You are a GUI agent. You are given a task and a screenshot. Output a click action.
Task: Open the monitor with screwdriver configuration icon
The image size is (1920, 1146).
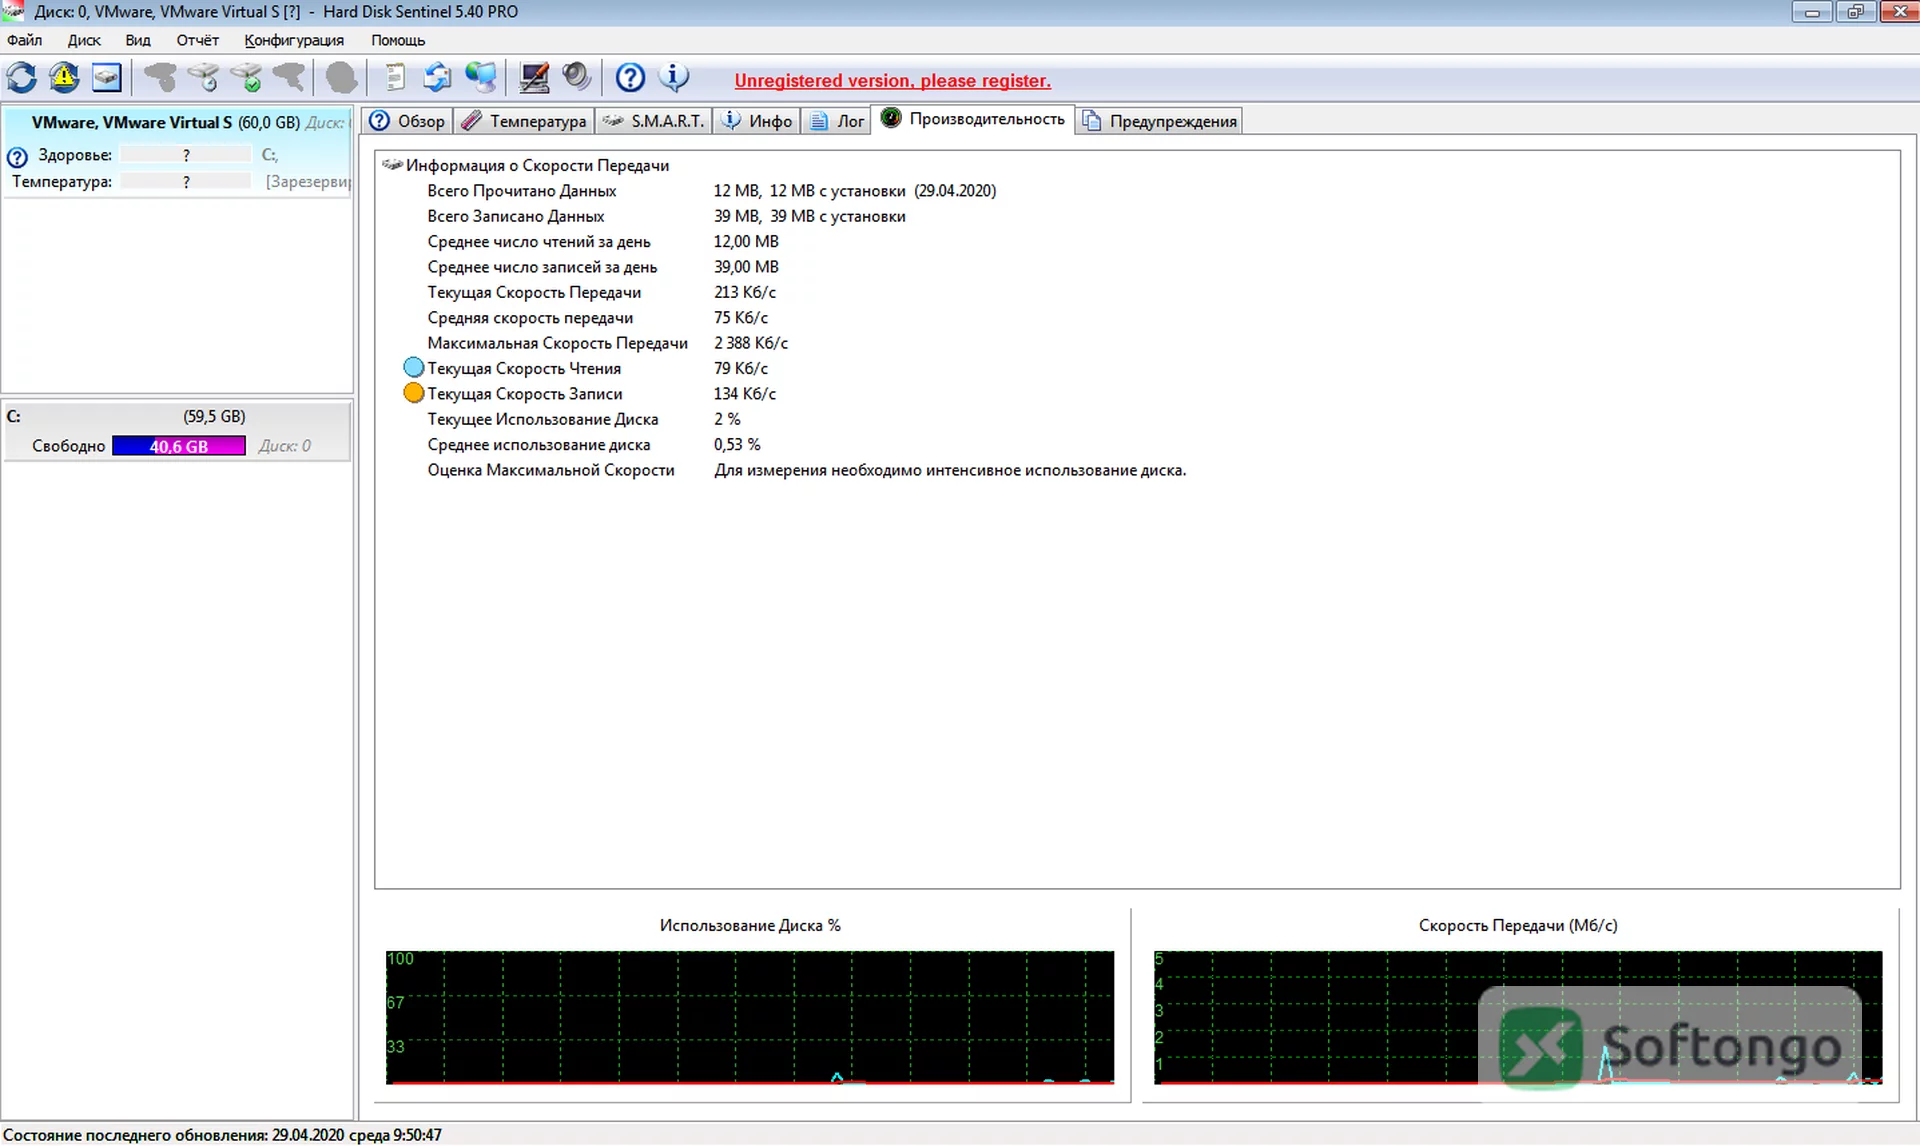tap(534, 77)
